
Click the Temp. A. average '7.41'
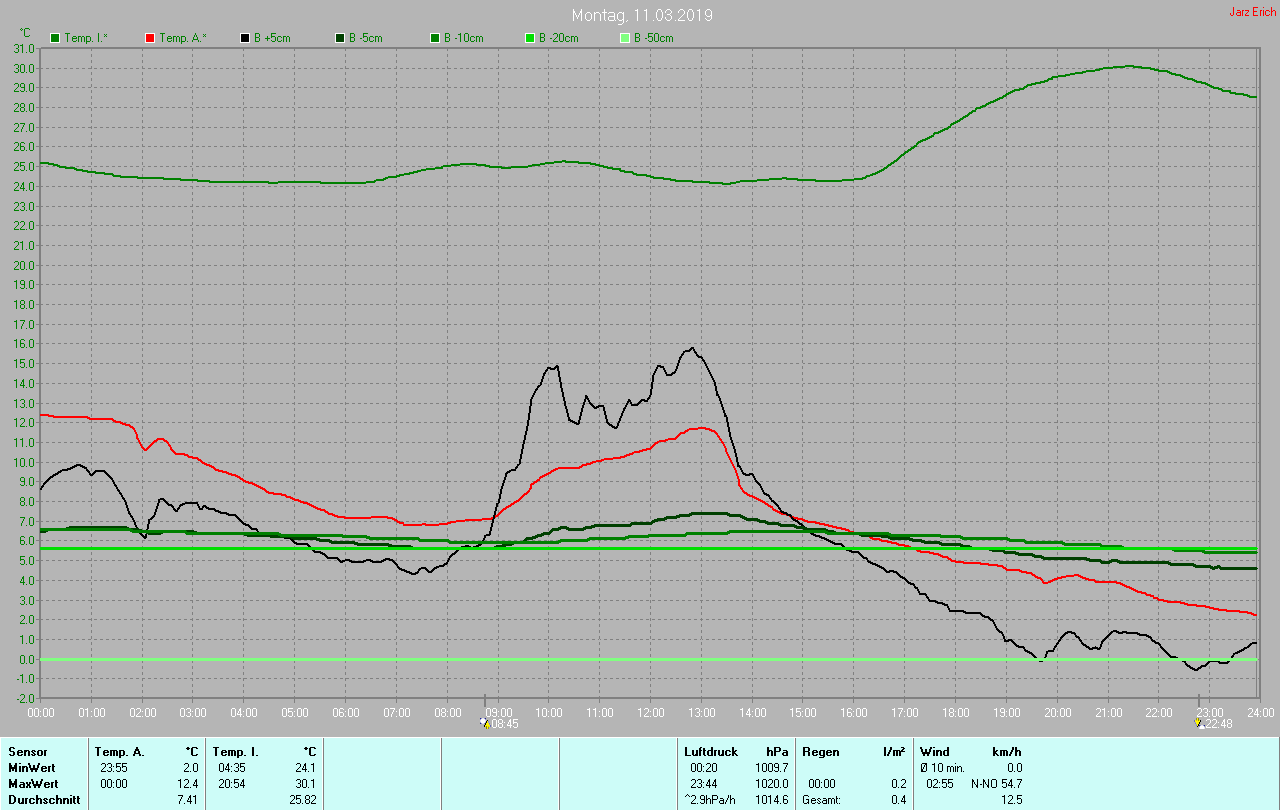pos(187,800)
